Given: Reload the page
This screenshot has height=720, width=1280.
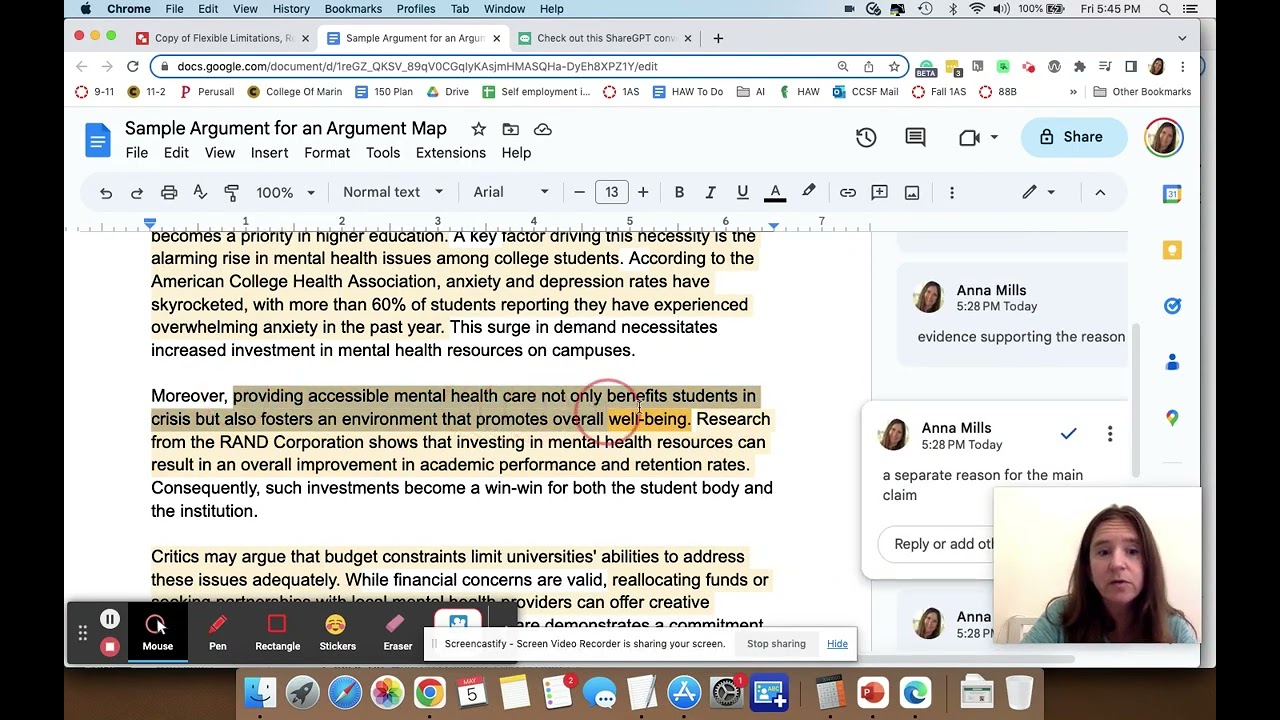Looking at the screenshot, I should point(132,66).
